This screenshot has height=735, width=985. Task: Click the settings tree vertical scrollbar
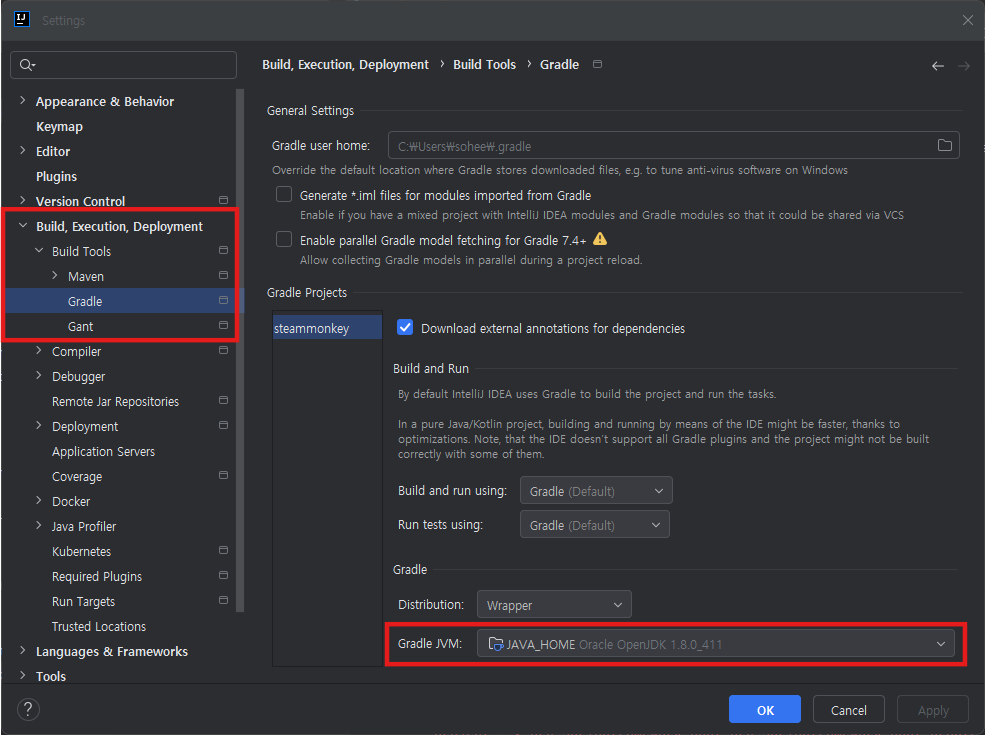tap(239, 350)
